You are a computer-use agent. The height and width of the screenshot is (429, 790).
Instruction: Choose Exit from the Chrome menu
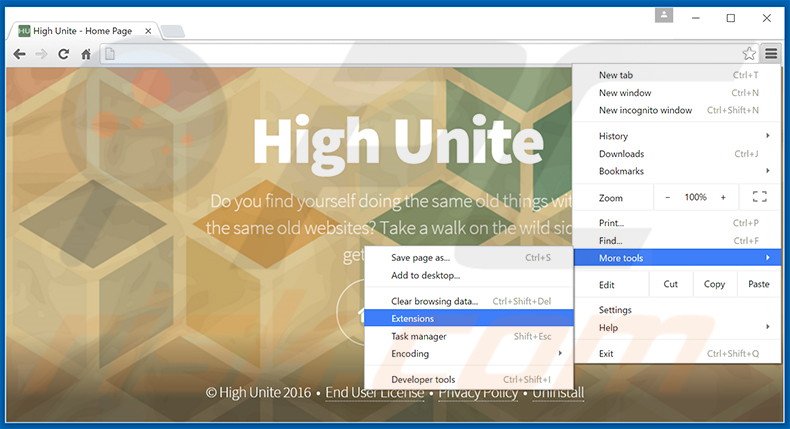[x=677, y=353]
